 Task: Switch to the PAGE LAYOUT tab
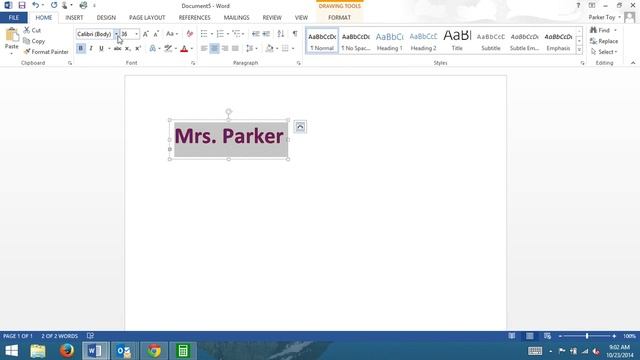(147, 18)
